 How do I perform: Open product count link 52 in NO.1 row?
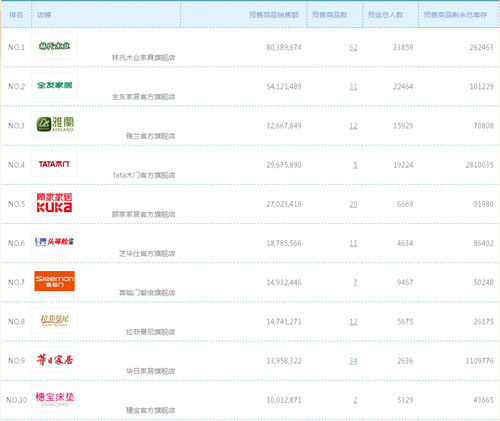click(353, 48)
